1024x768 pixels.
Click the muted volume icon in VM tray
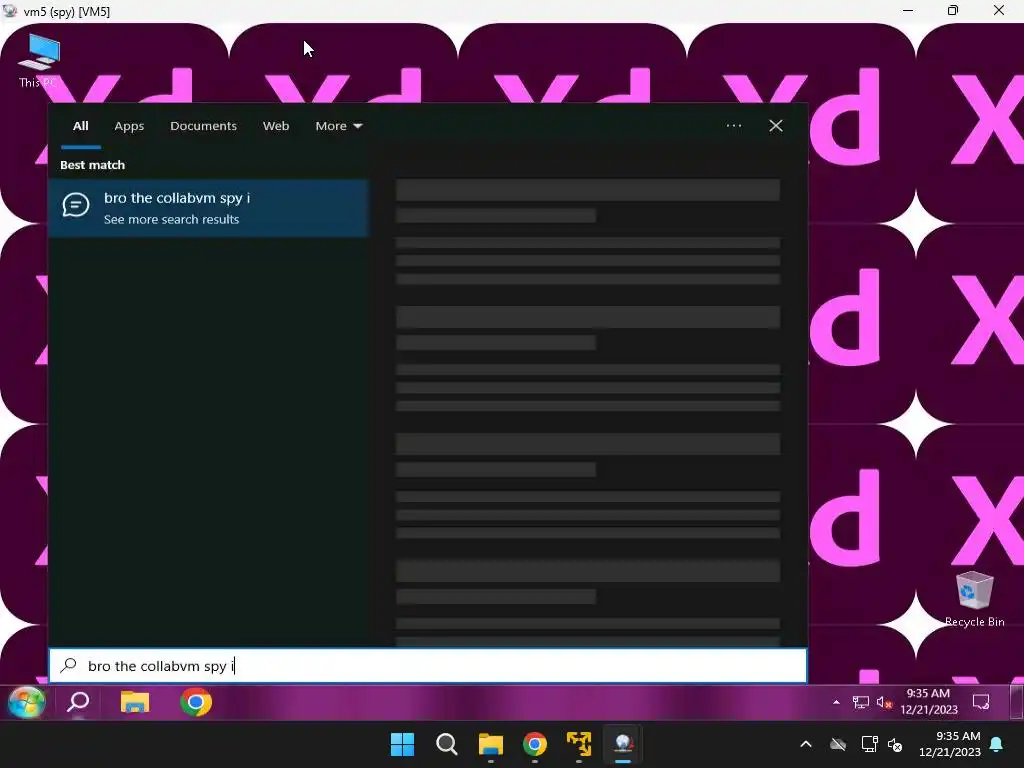coord(884,702)
